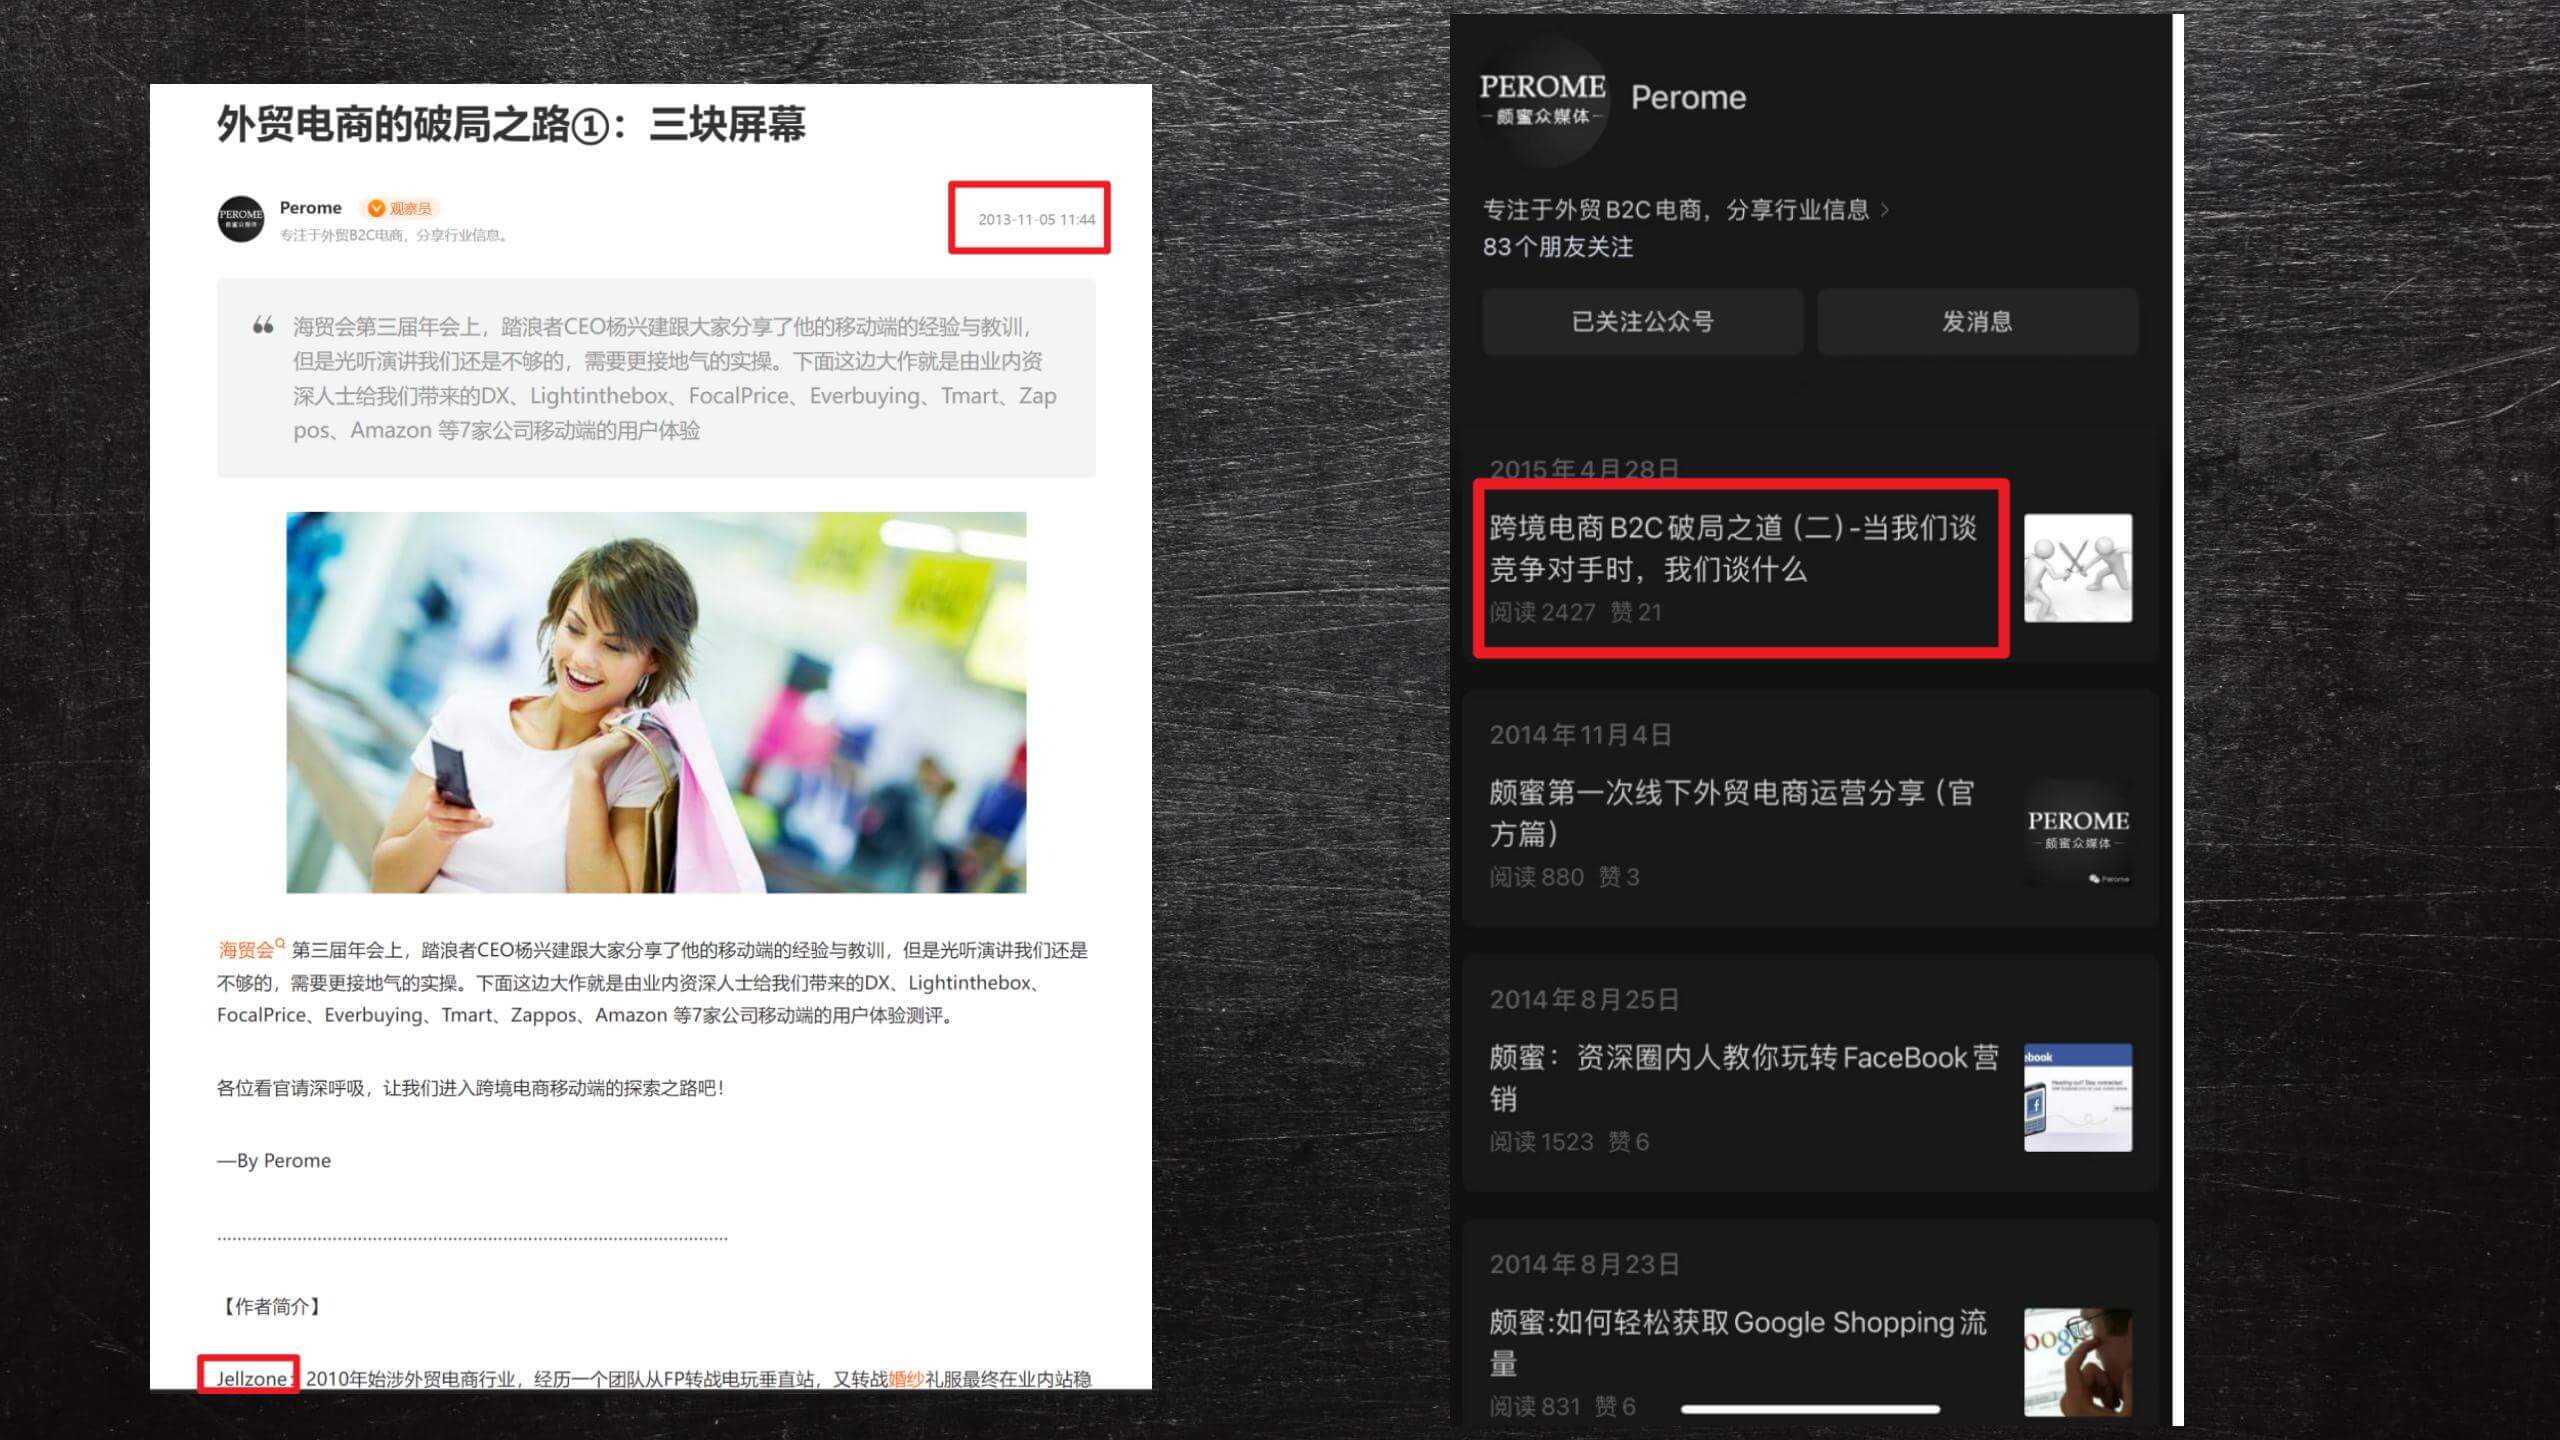Click the Jellzone author name

click(x=252, y=1379)
